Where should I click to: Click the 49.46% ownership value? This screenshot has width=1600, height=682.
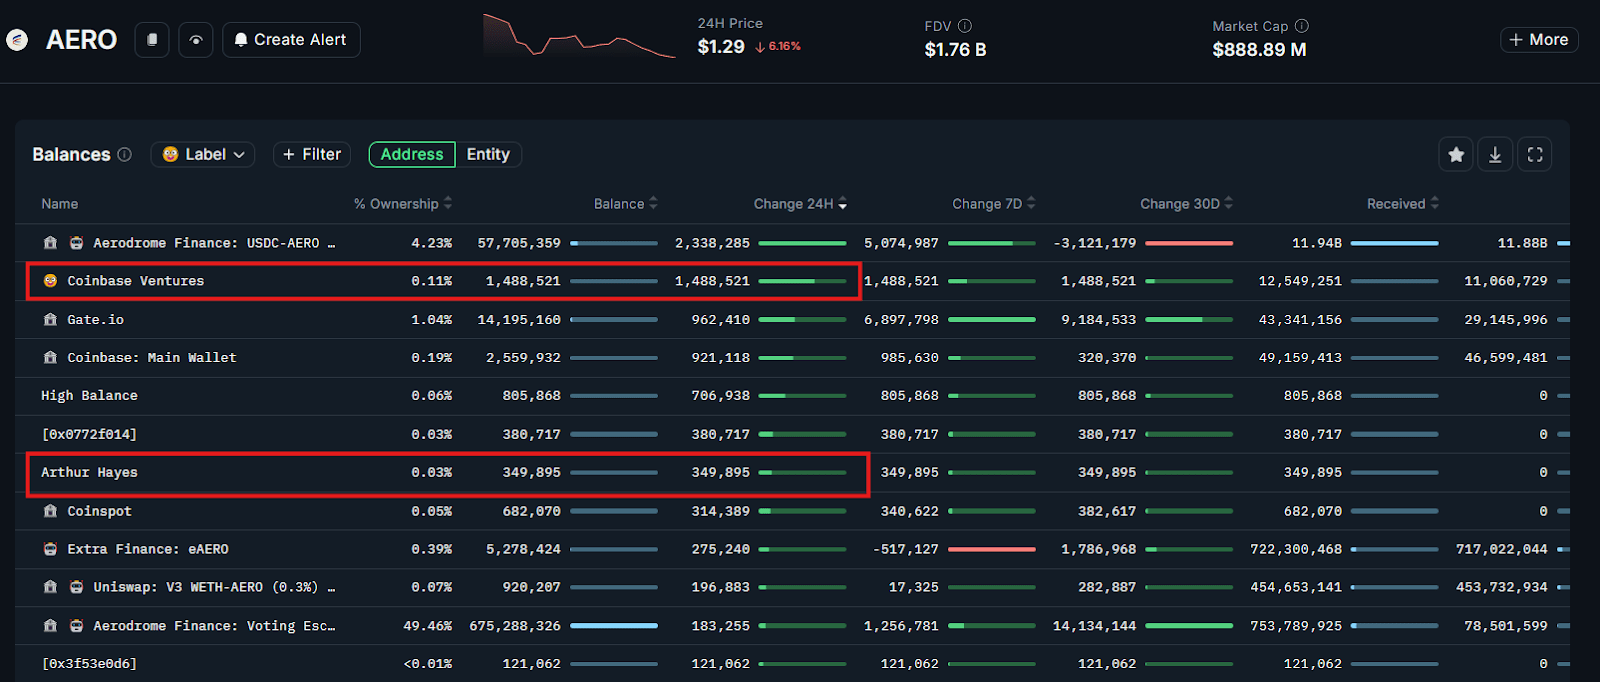coord(427,626)
